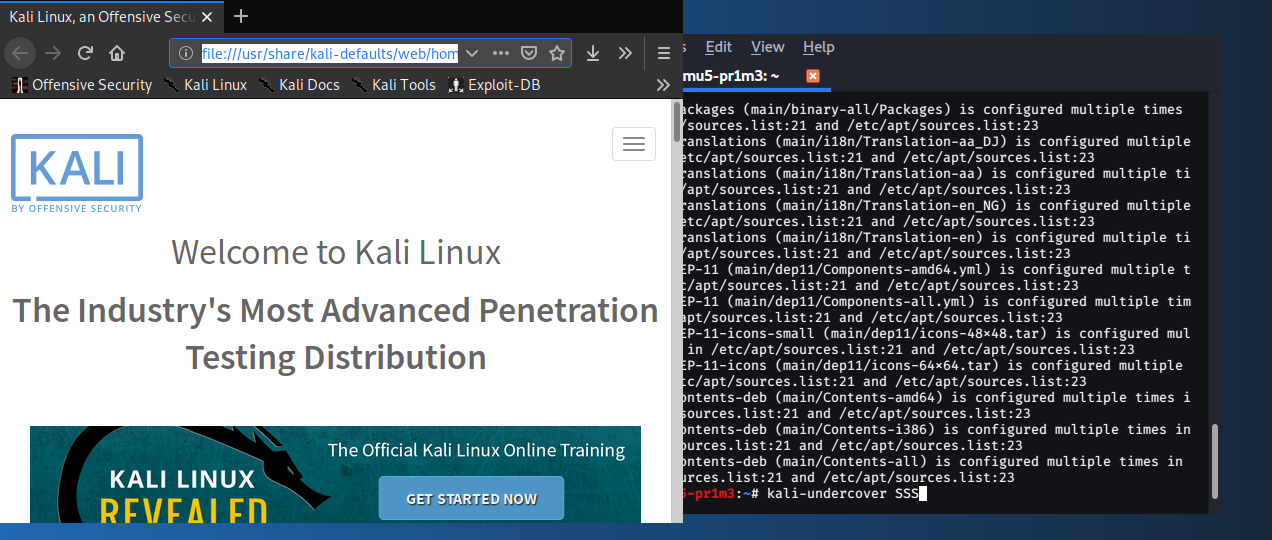Bookmark this page with star icon

(557, 53)
